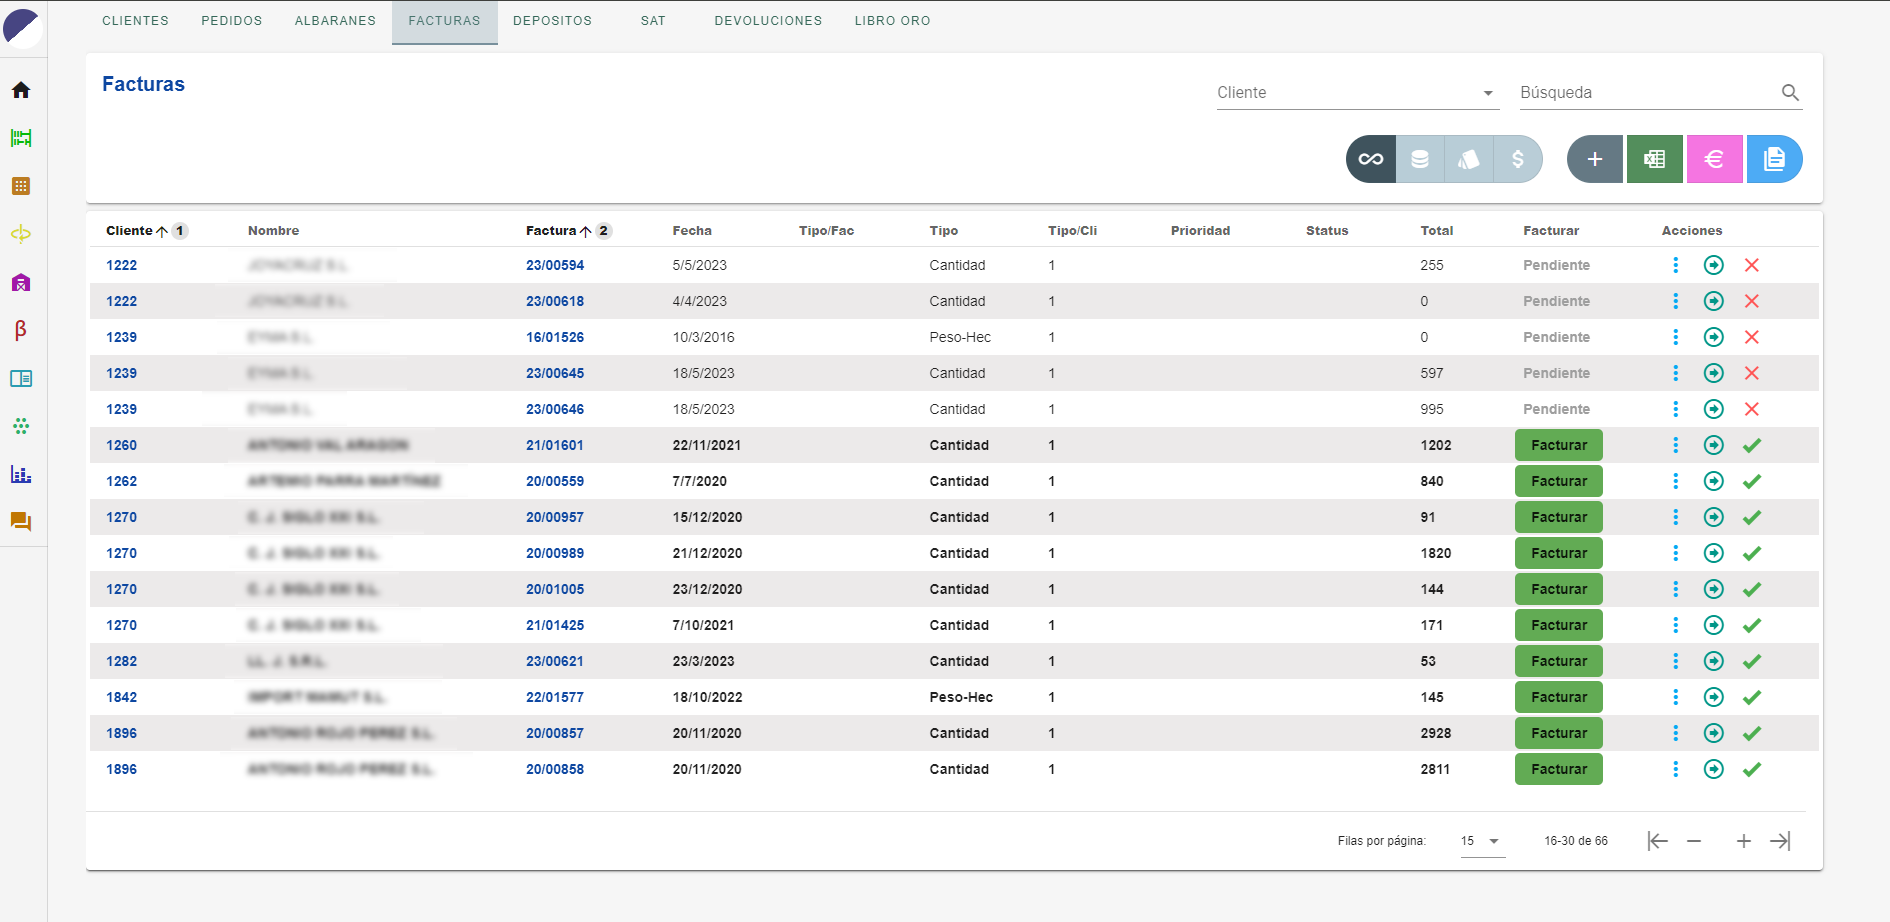Sort by Status column header
The height and width of the screenshot is (922, 1890).
coord(1327,231)
